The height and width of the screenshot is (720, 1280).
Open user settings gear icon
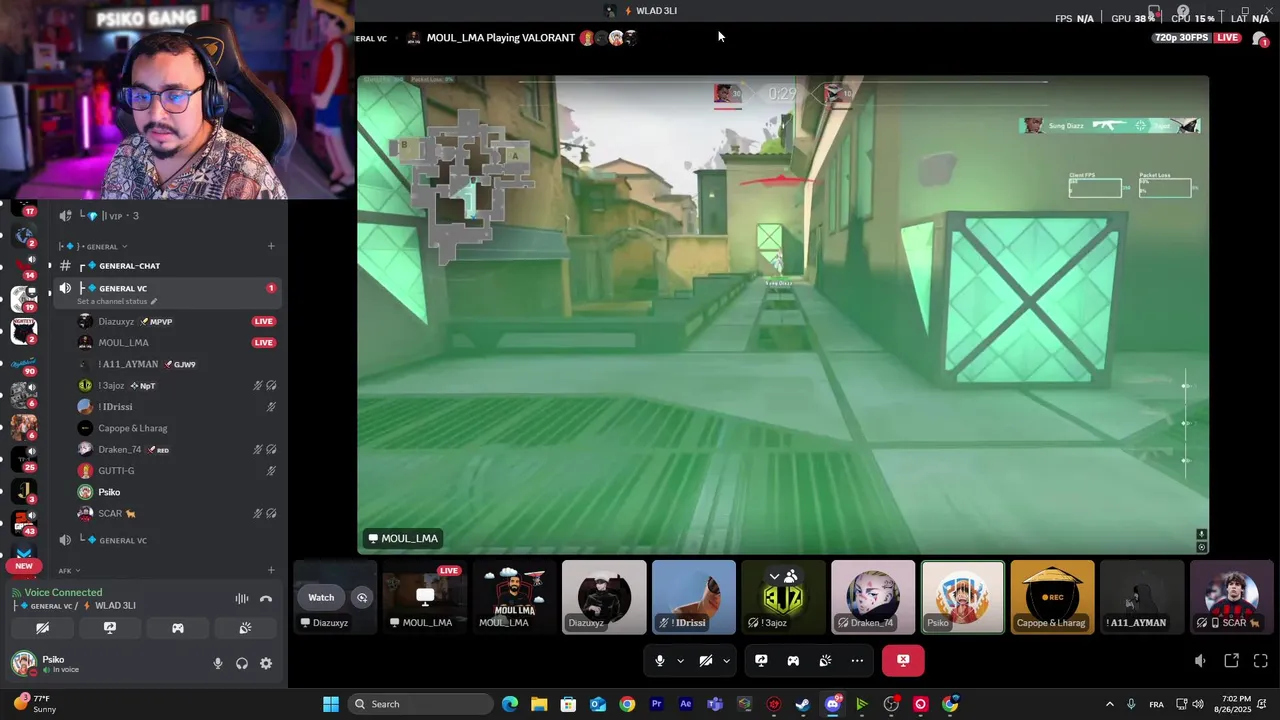click(266, 663)
